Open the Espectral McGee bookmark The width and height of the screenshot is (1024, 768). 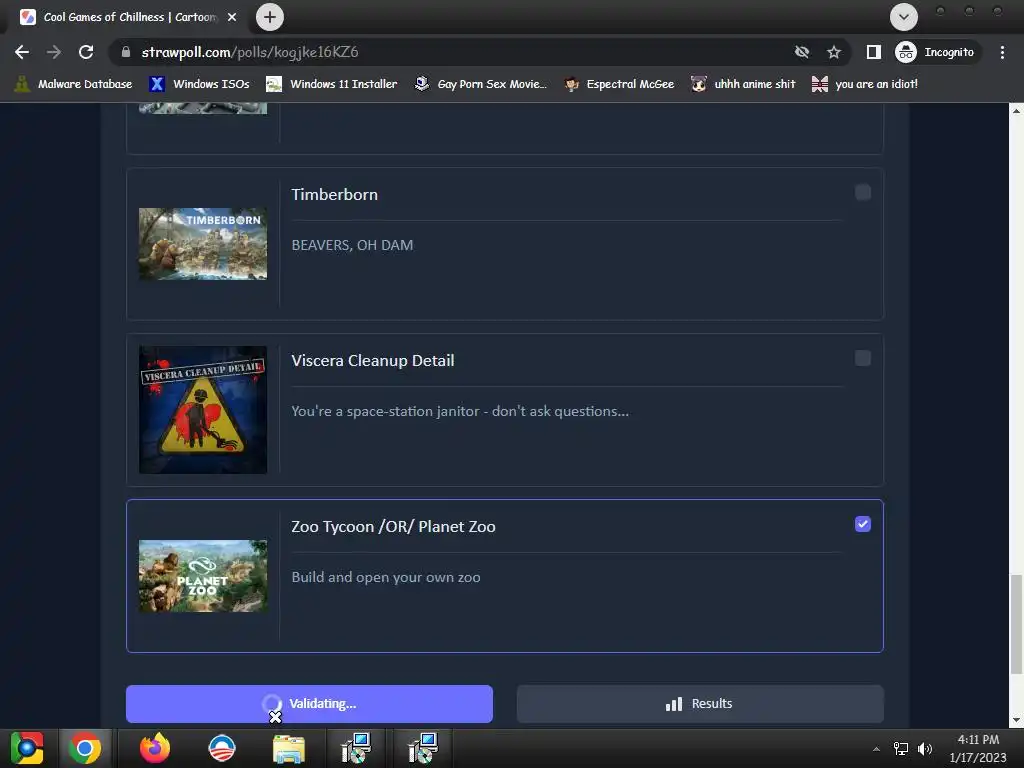pos(619,84)
